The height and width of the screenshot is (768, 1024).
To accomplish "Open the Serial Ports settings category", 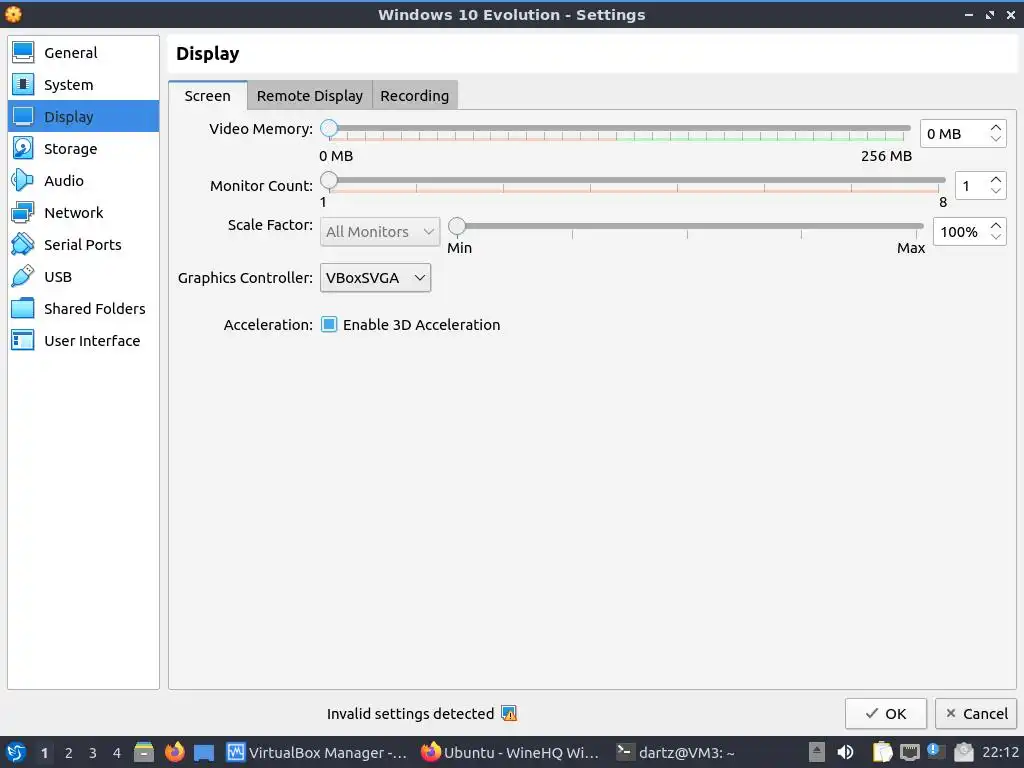I will 83,244.
